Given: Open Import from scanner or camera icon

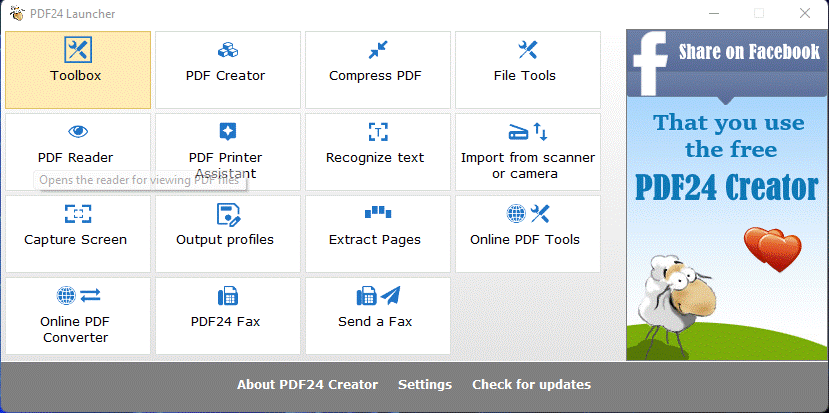Looking at the screenshot, I should click(x=527, y=132).
